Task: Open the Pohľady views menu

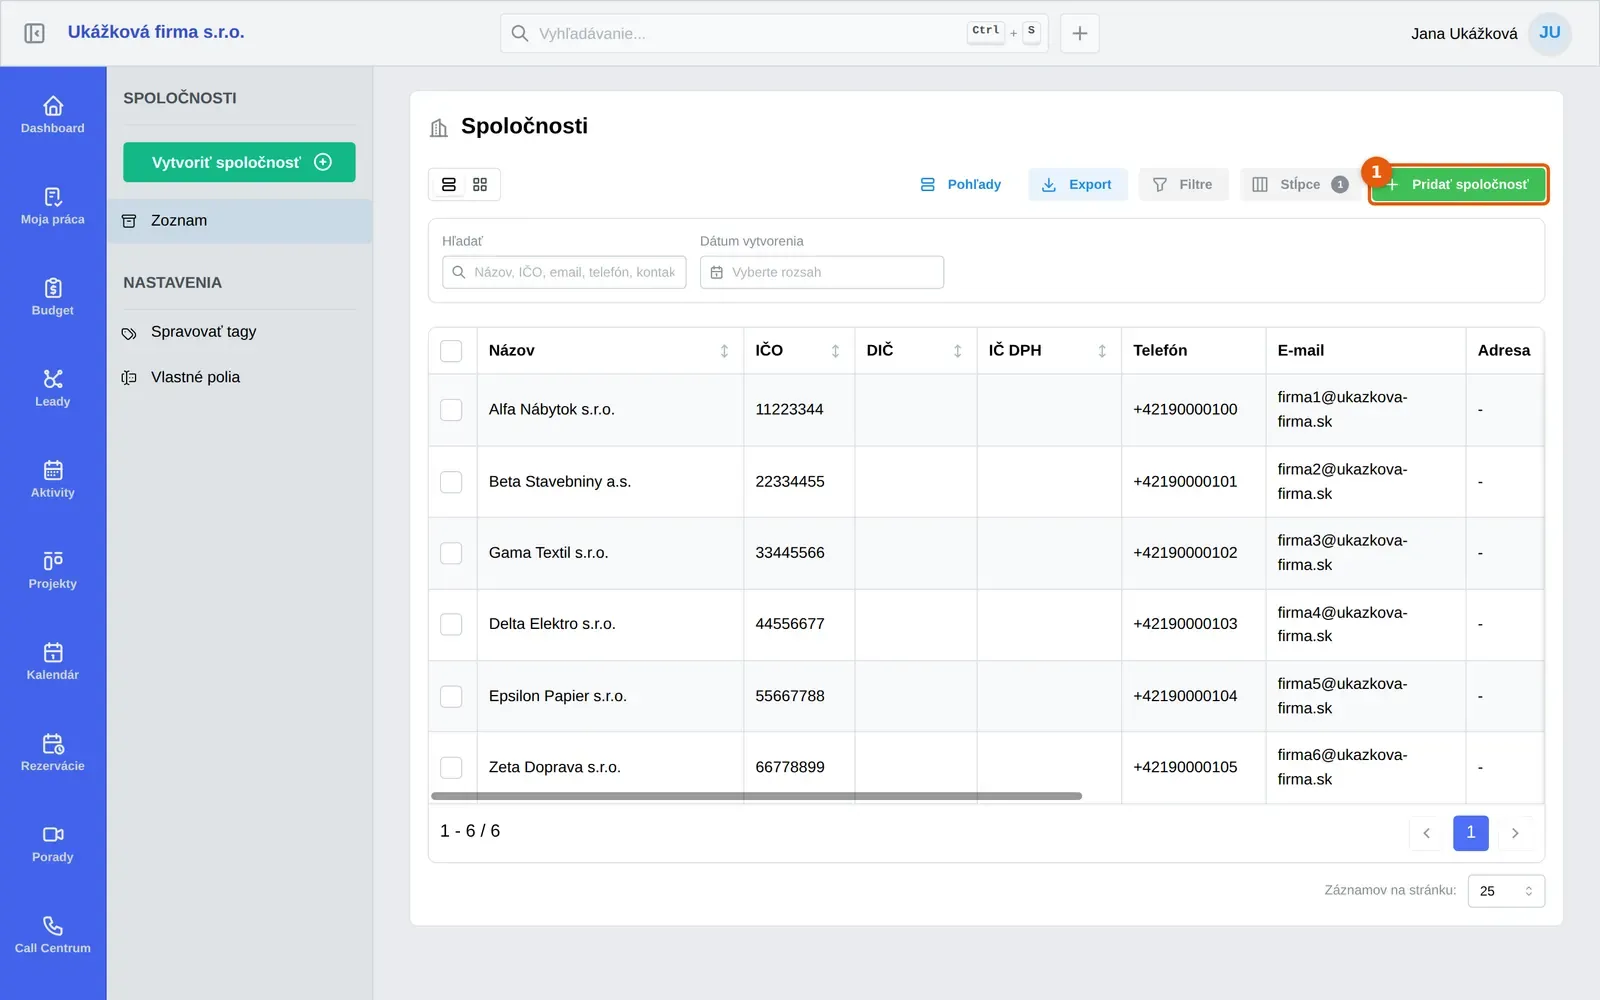Action: tap(961, 185)
